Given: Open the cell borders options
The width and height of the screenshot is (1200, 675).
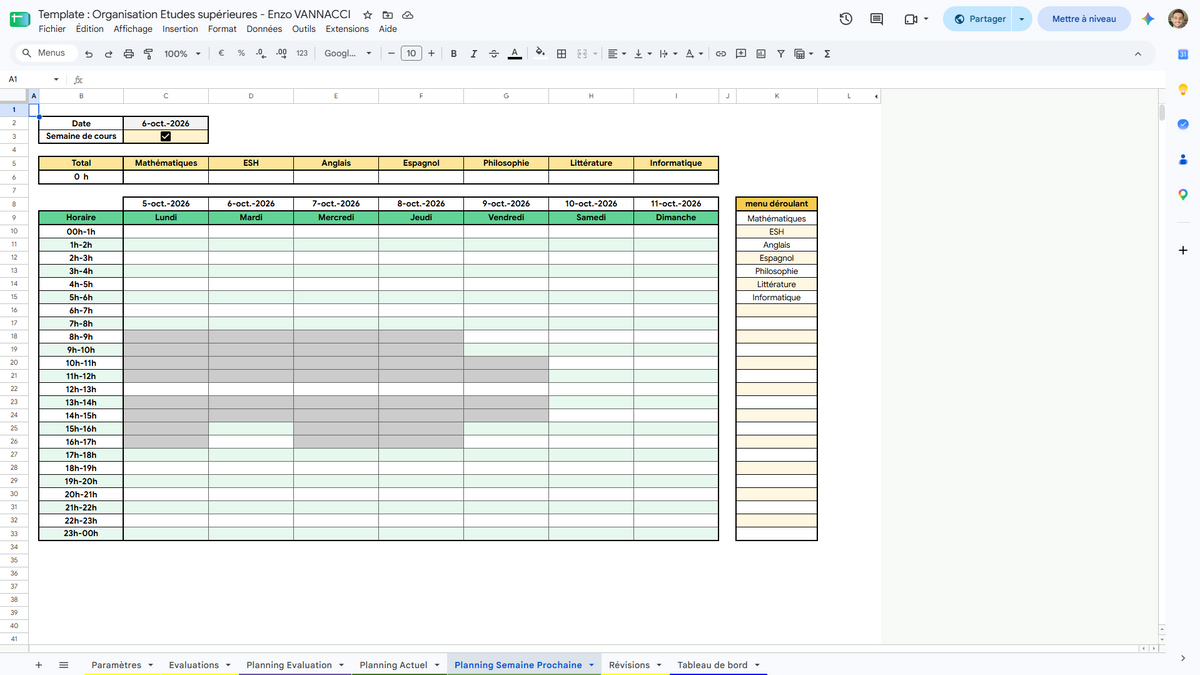Looking at the screenshot, I should pos(561,54).
